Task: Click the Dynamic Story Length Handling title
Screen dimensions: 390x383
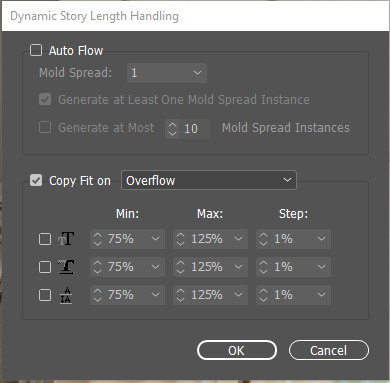Action: (94, 16)
